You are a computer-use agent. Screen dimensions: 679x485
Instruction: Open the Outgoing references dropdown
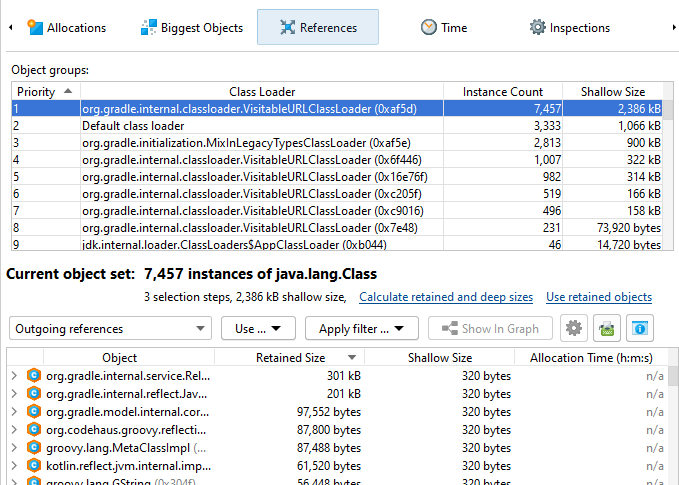click(x=110, y=329)
